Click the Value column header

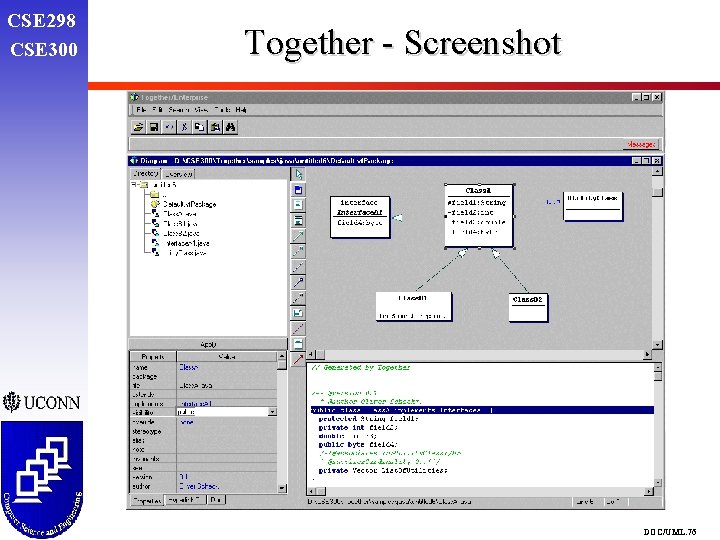pos(227,357)
